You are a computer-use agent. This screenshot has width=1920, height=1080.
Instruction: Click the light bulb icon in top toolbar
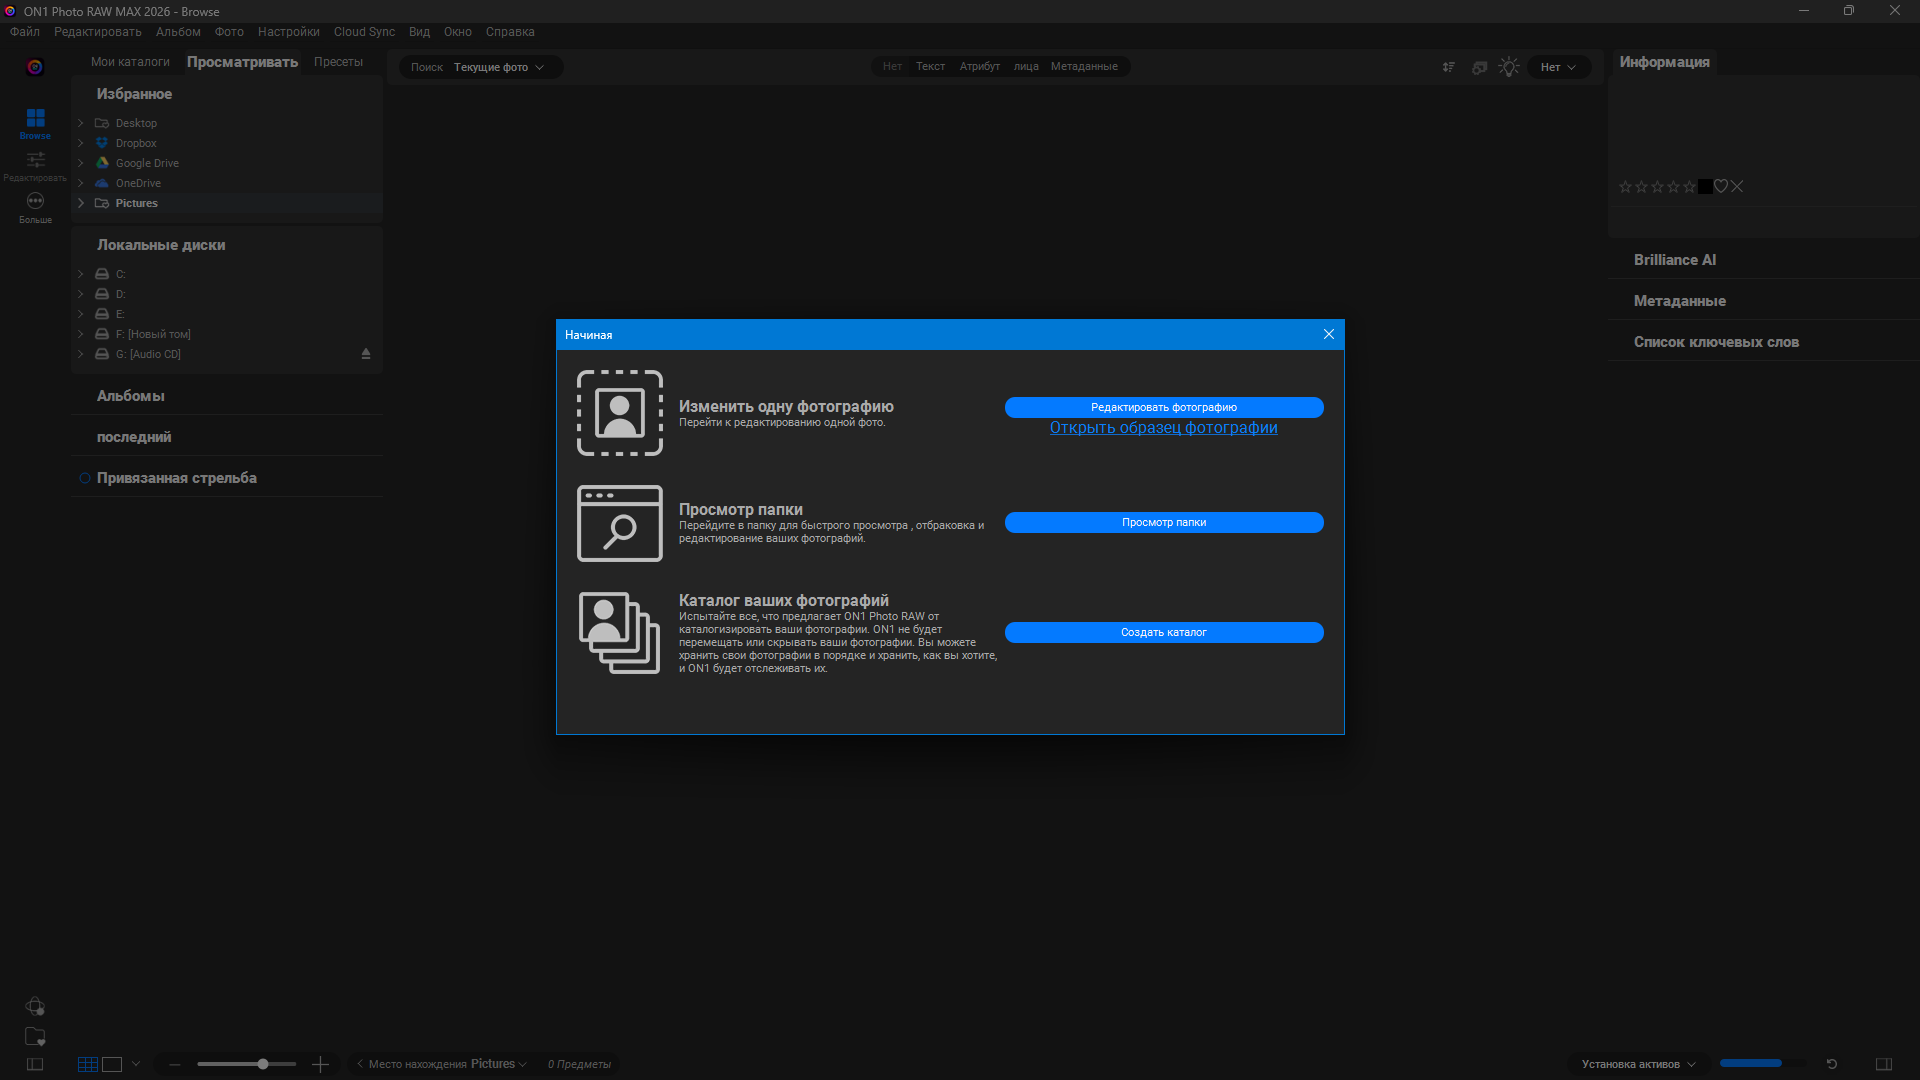(x=1509, y=67)
